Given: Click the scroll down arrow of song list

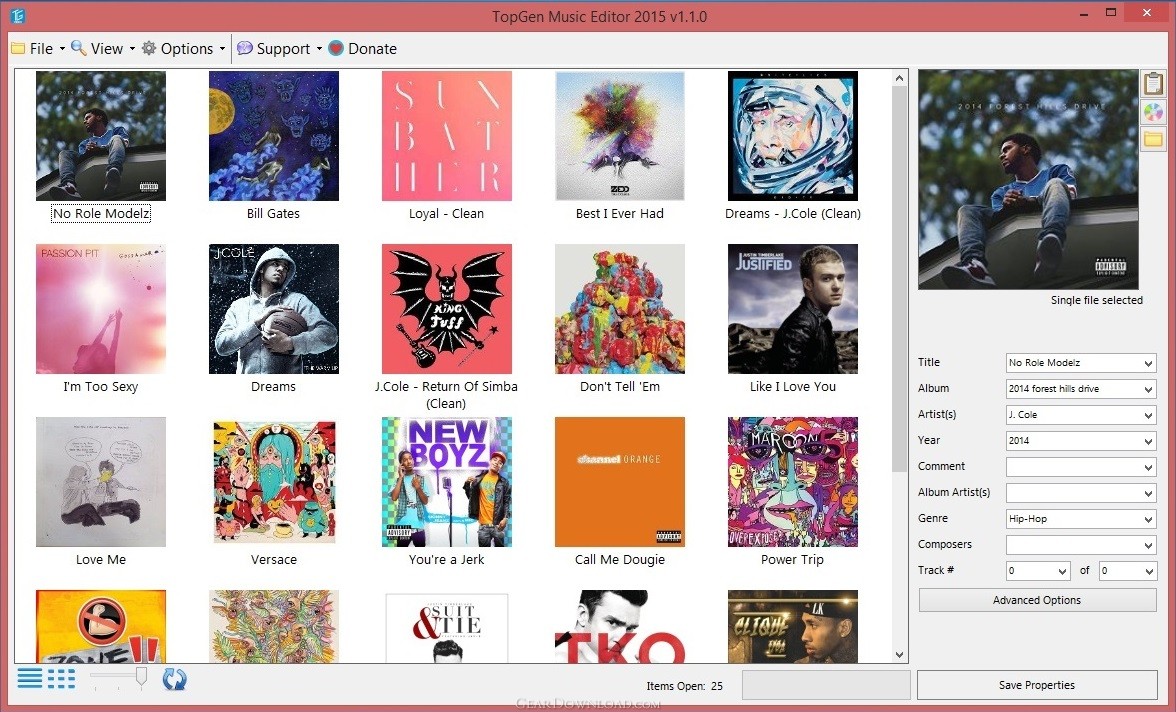Looking at the screenshot, I should coord(900,654).
